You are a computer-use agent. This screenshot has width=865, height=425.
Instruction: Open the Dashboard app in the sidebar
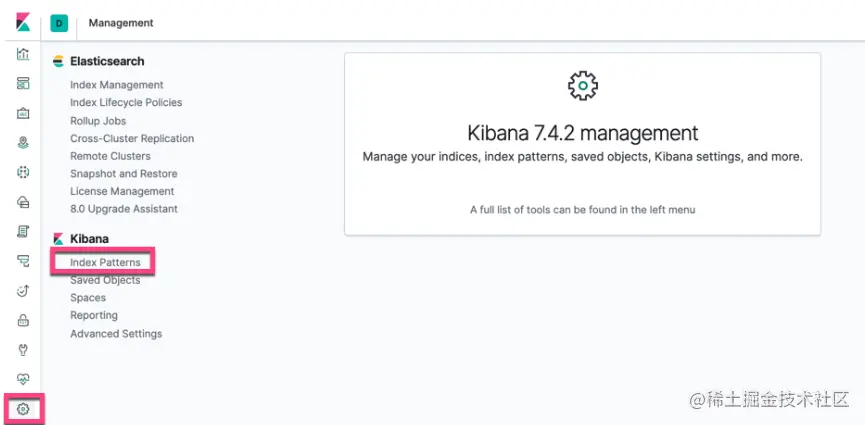pyautogui.click(x=23, y=84)
